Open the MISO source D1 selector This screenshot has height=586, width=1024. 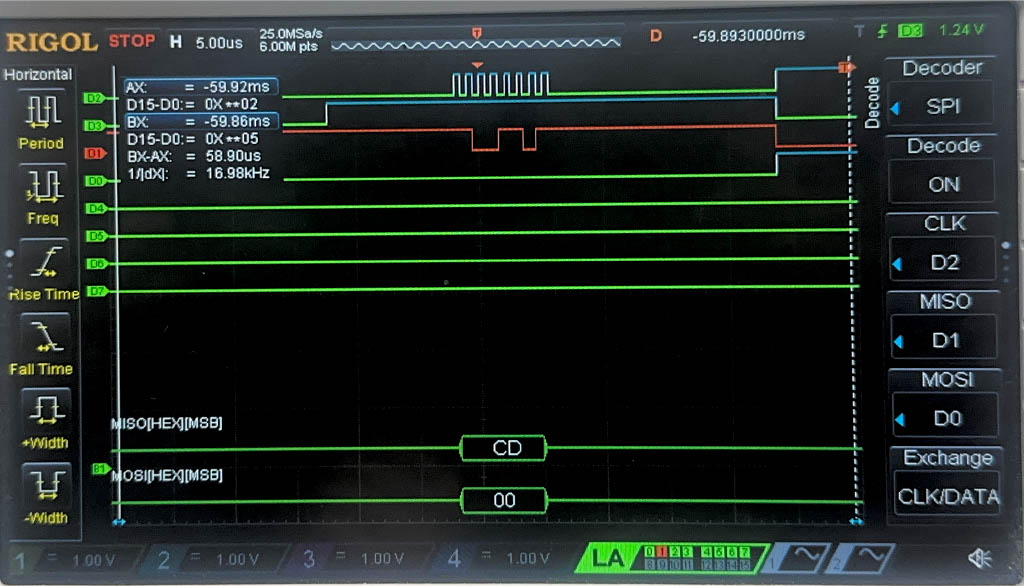coord(944,340)
